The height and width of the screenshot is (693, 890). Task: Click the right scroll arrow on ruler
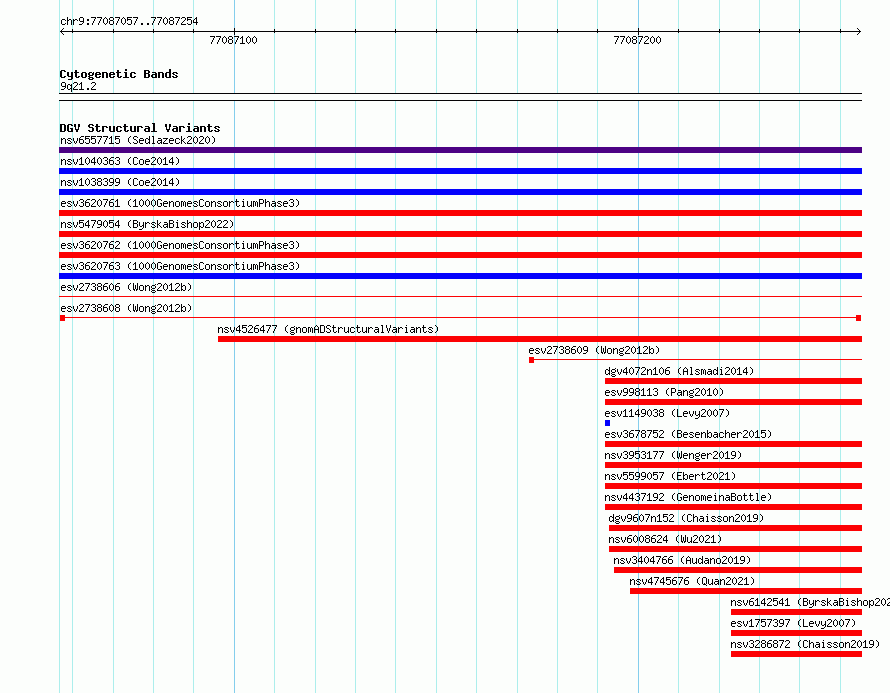[x=858, y=32]
